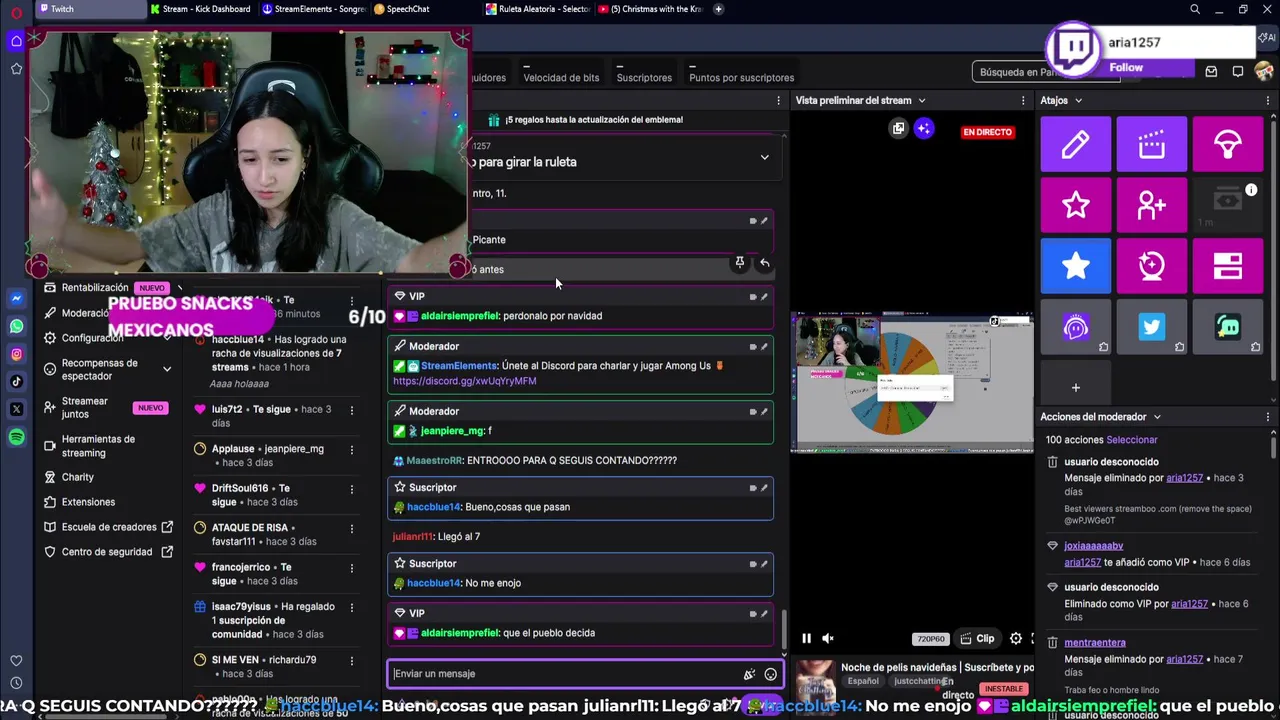The height and width of the screenshot is (720, 1280).
Task: Switch to Stream - Kick Dashboard tab
Action: [201, 9]
